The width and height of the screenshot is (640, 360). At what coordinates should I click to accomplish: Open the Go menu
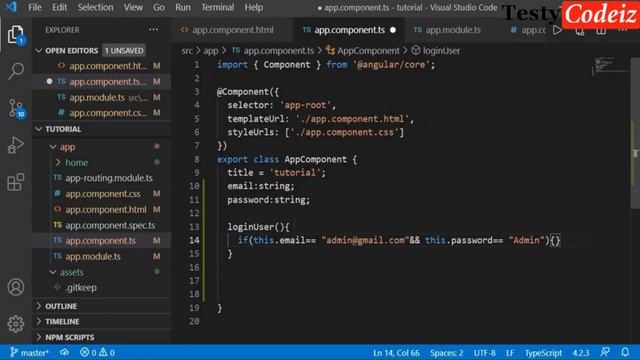[159, 7]
